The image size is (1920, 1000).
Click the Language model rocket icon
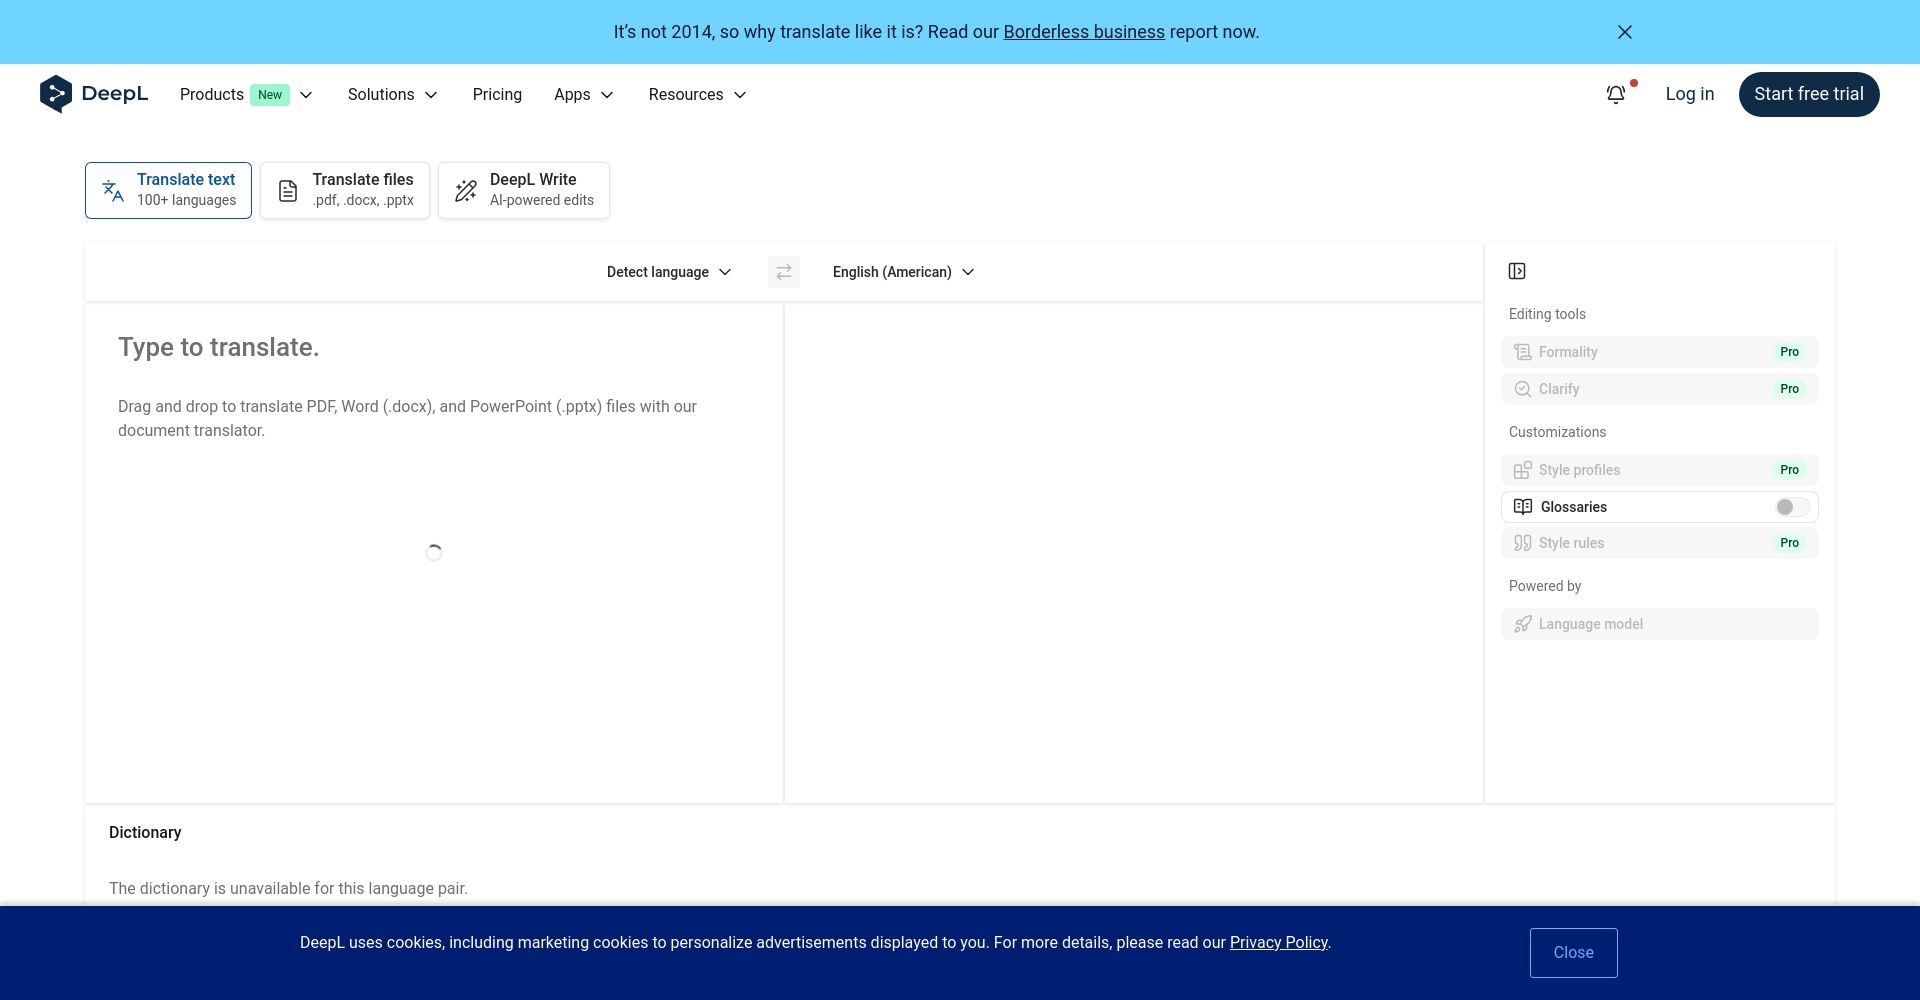pyautogui.click(x=1523, y=624)
